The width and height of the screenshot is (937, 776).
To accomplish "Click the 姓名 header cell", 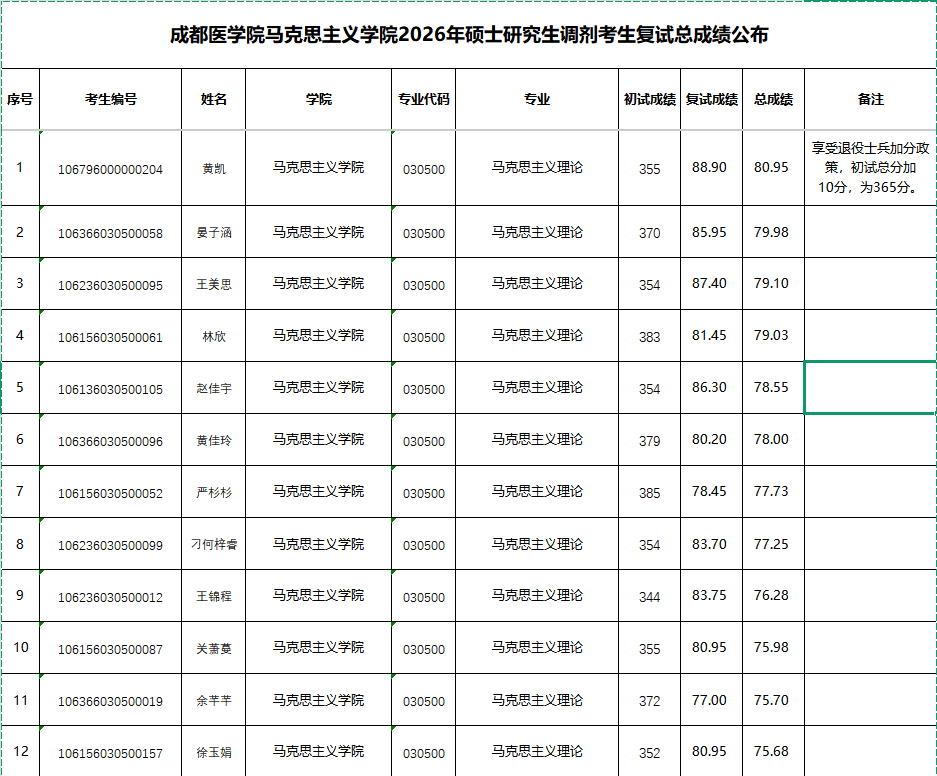I will (x=213, y=99).
